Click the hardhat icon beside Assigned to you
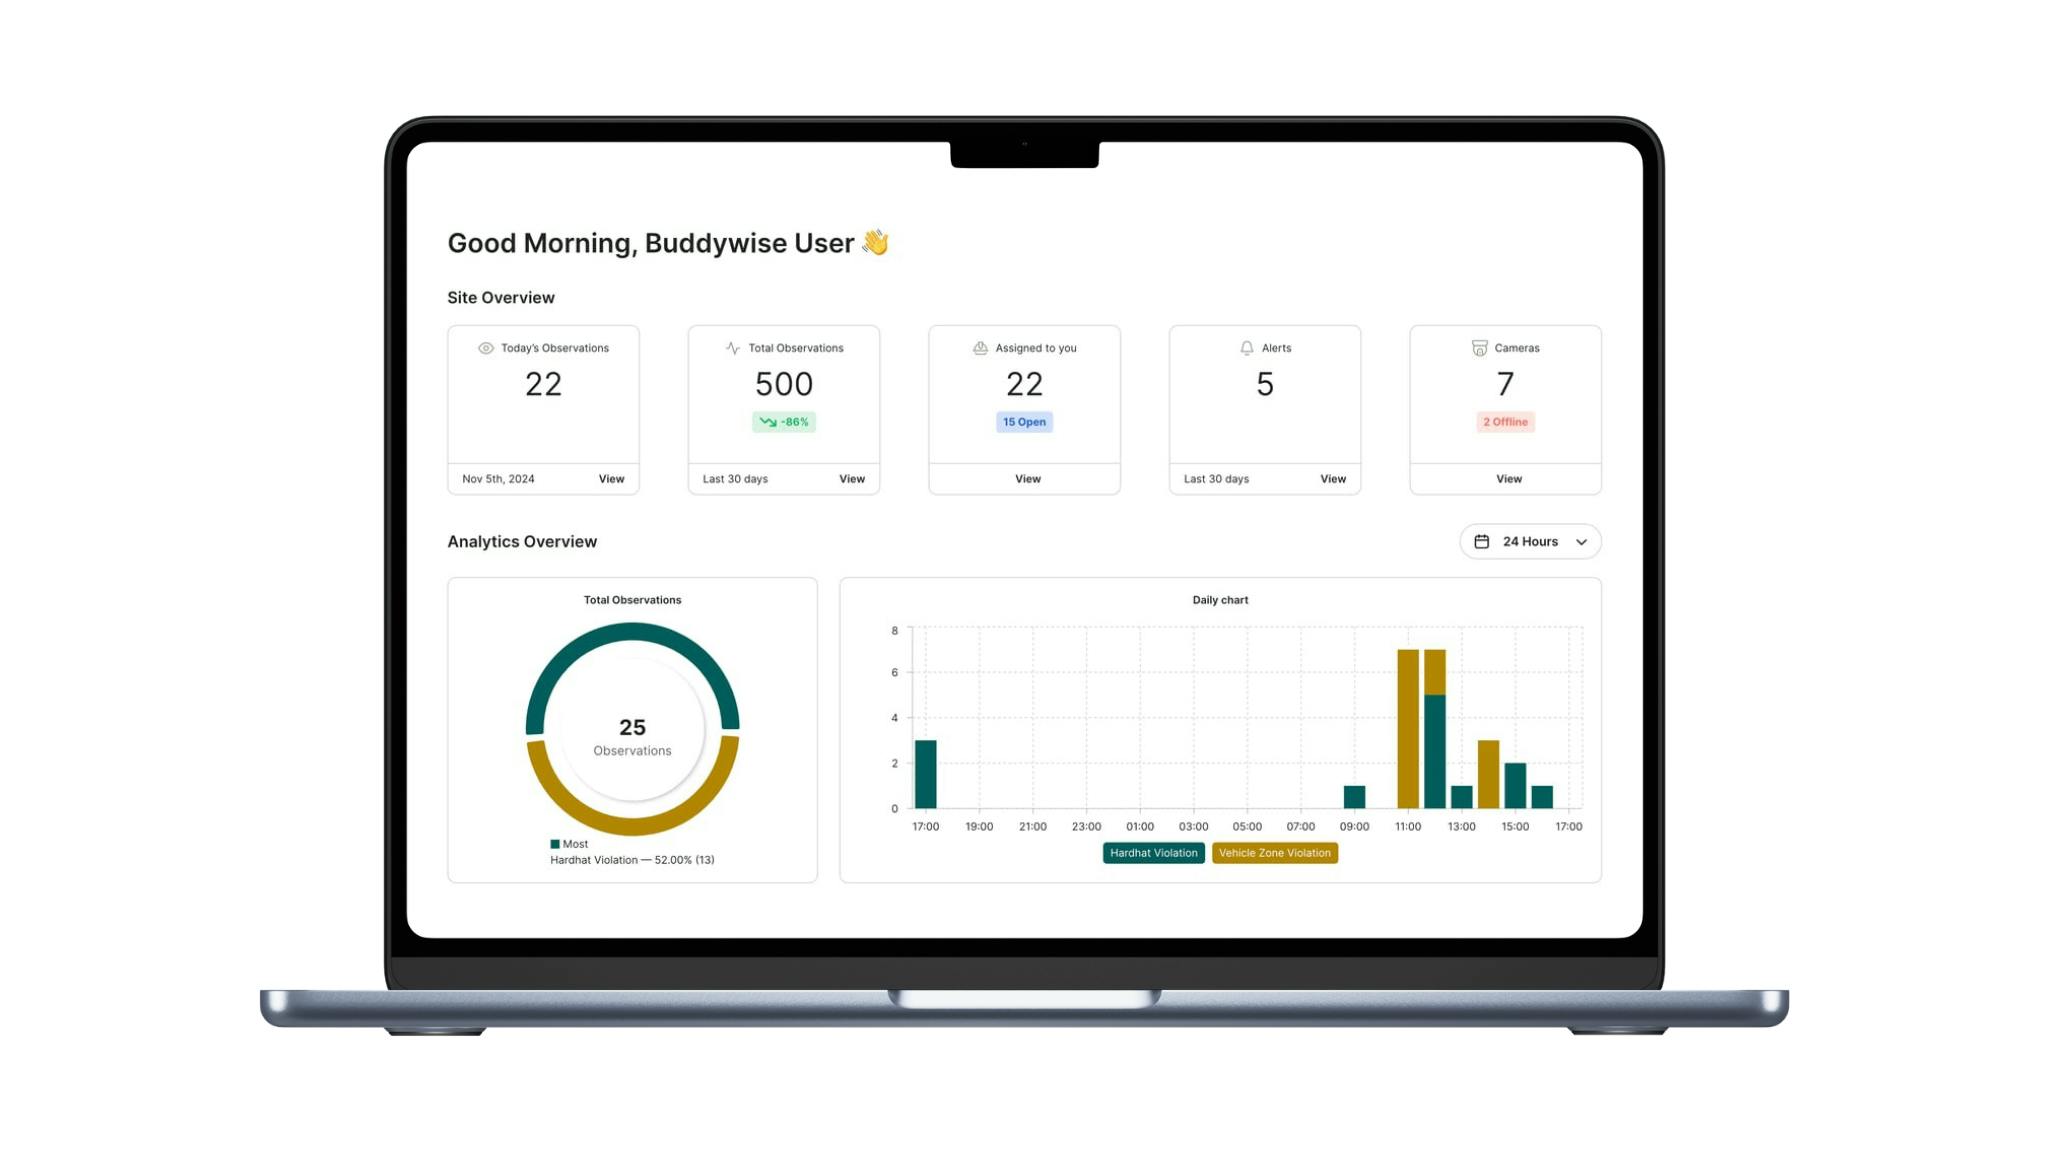The width and height of the screenshot is (2049, 1152). tap(980, 348)
